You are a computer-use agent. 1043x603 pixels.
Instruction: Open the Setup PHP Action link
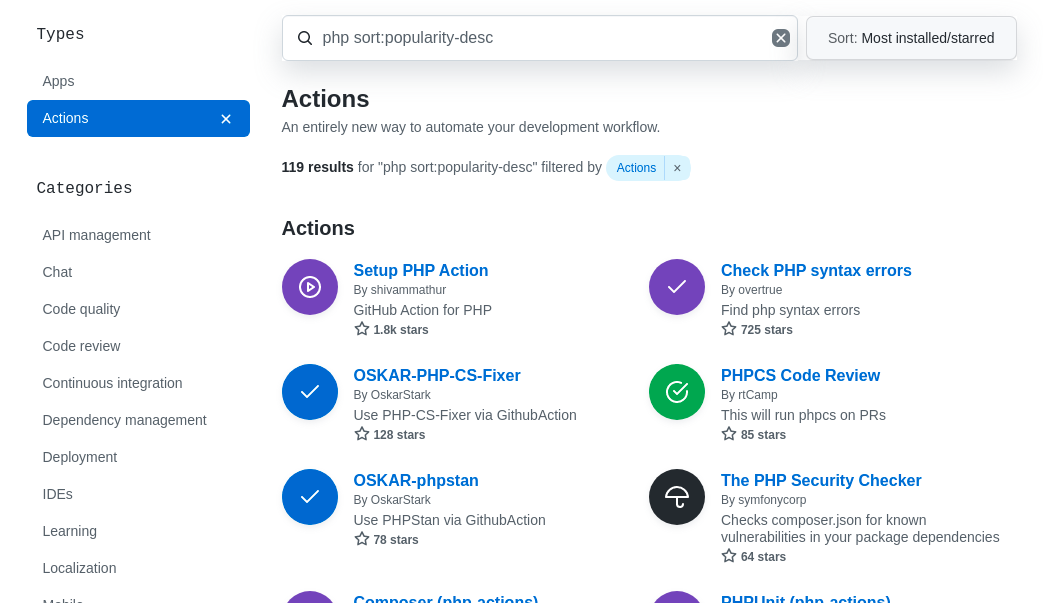pos(420,270)
